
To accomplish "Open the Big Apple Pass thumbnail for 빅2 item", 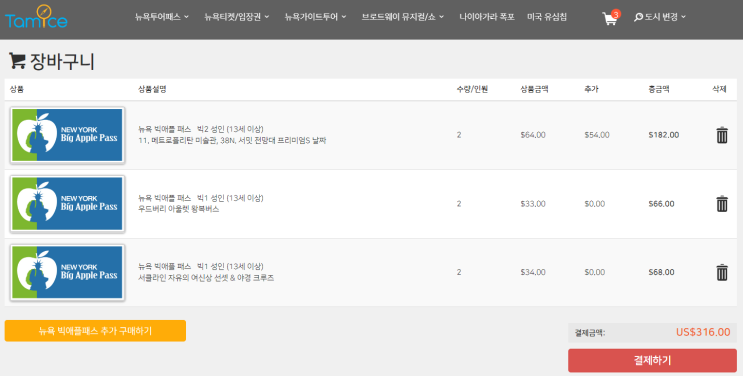I will pos(67,135).
